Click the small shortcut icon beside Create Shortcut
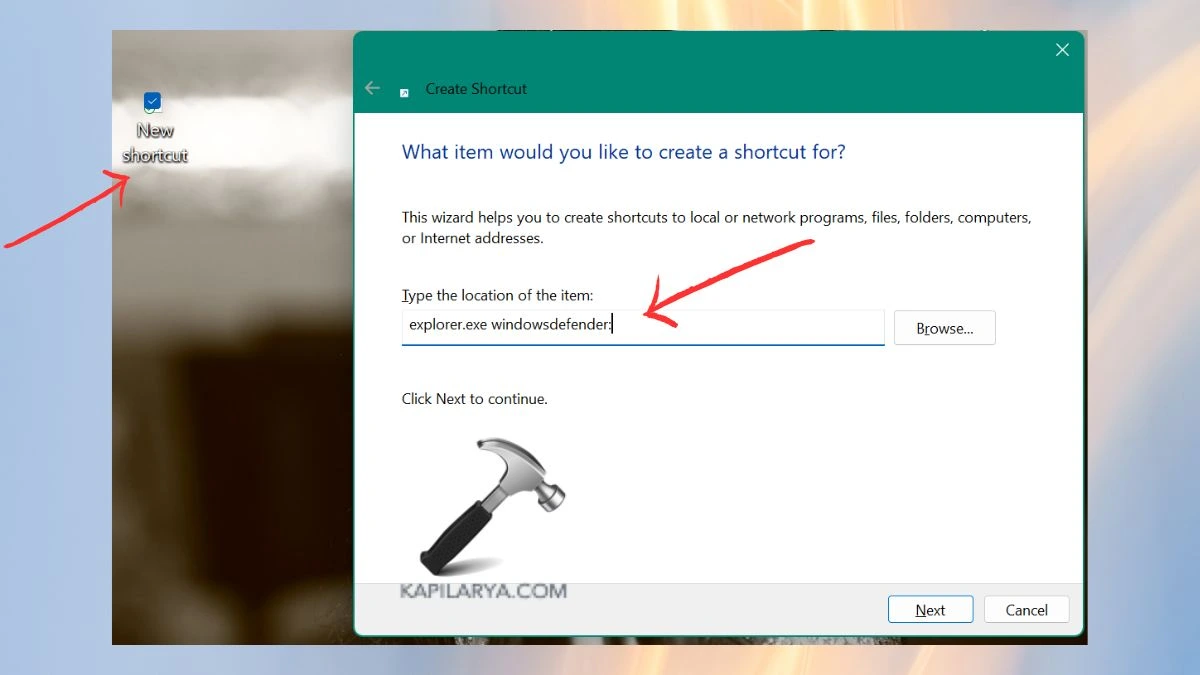The image size is (1200, 675). click(x=404, y=91)
